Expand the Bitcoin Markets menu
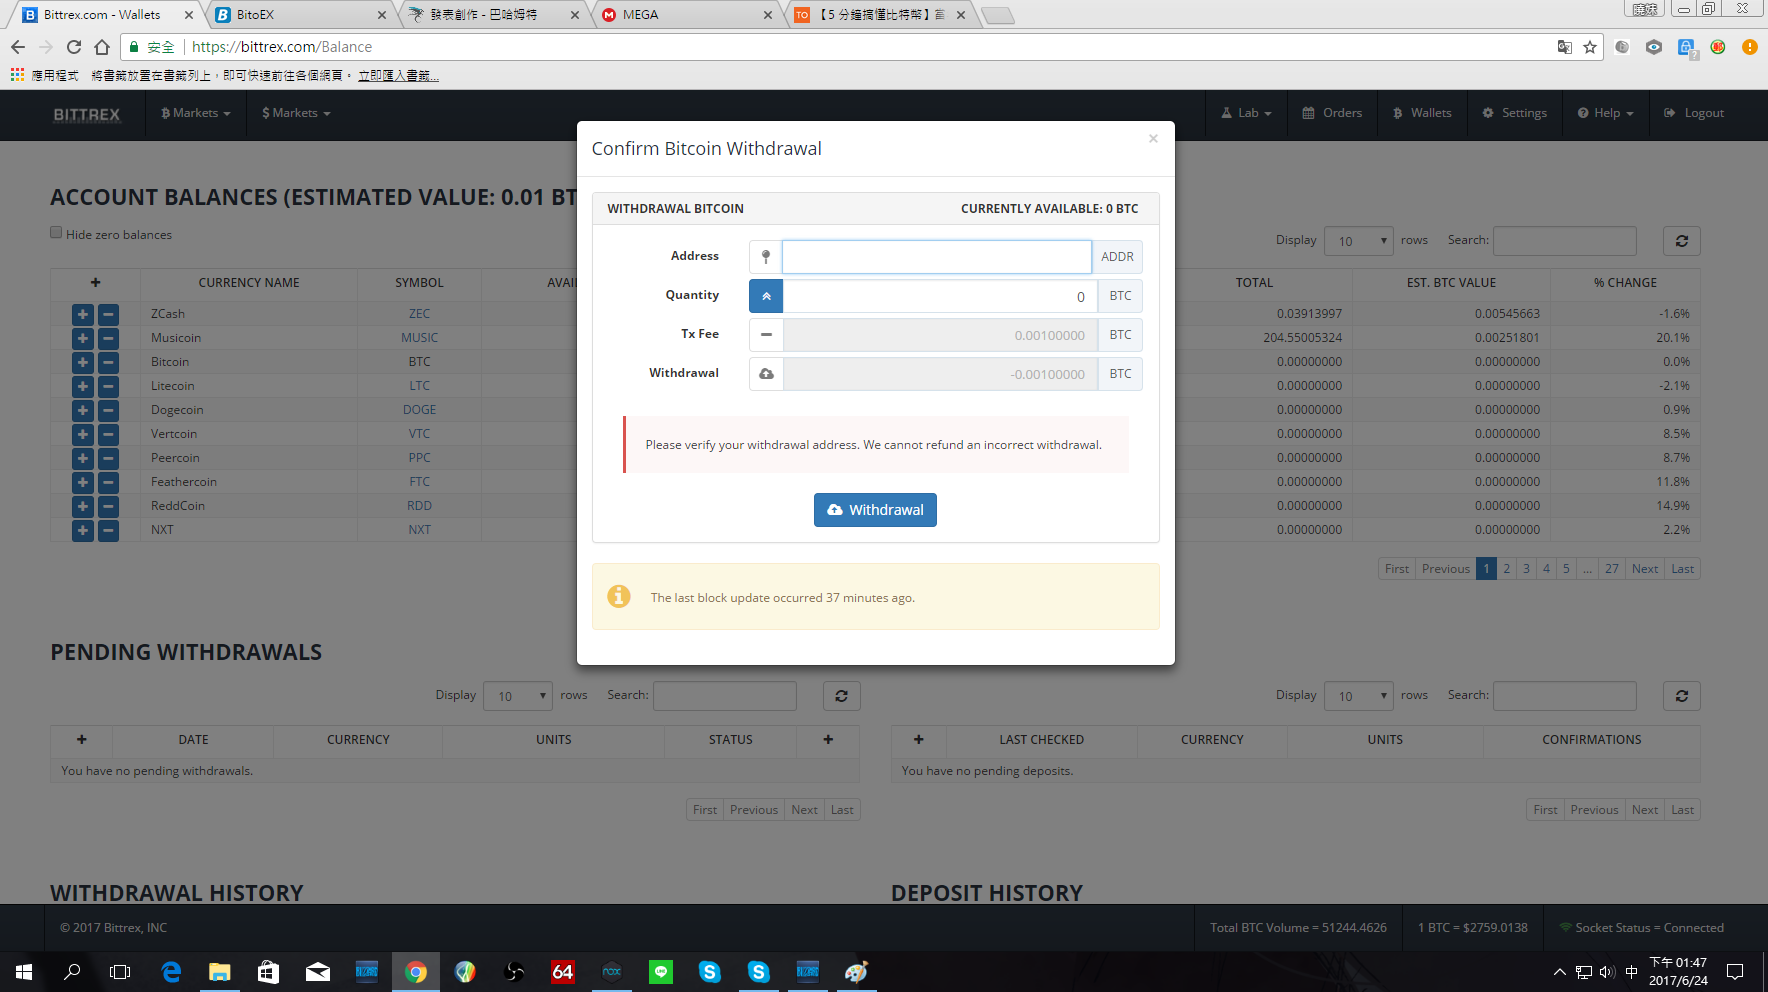 tap(196, 113)
